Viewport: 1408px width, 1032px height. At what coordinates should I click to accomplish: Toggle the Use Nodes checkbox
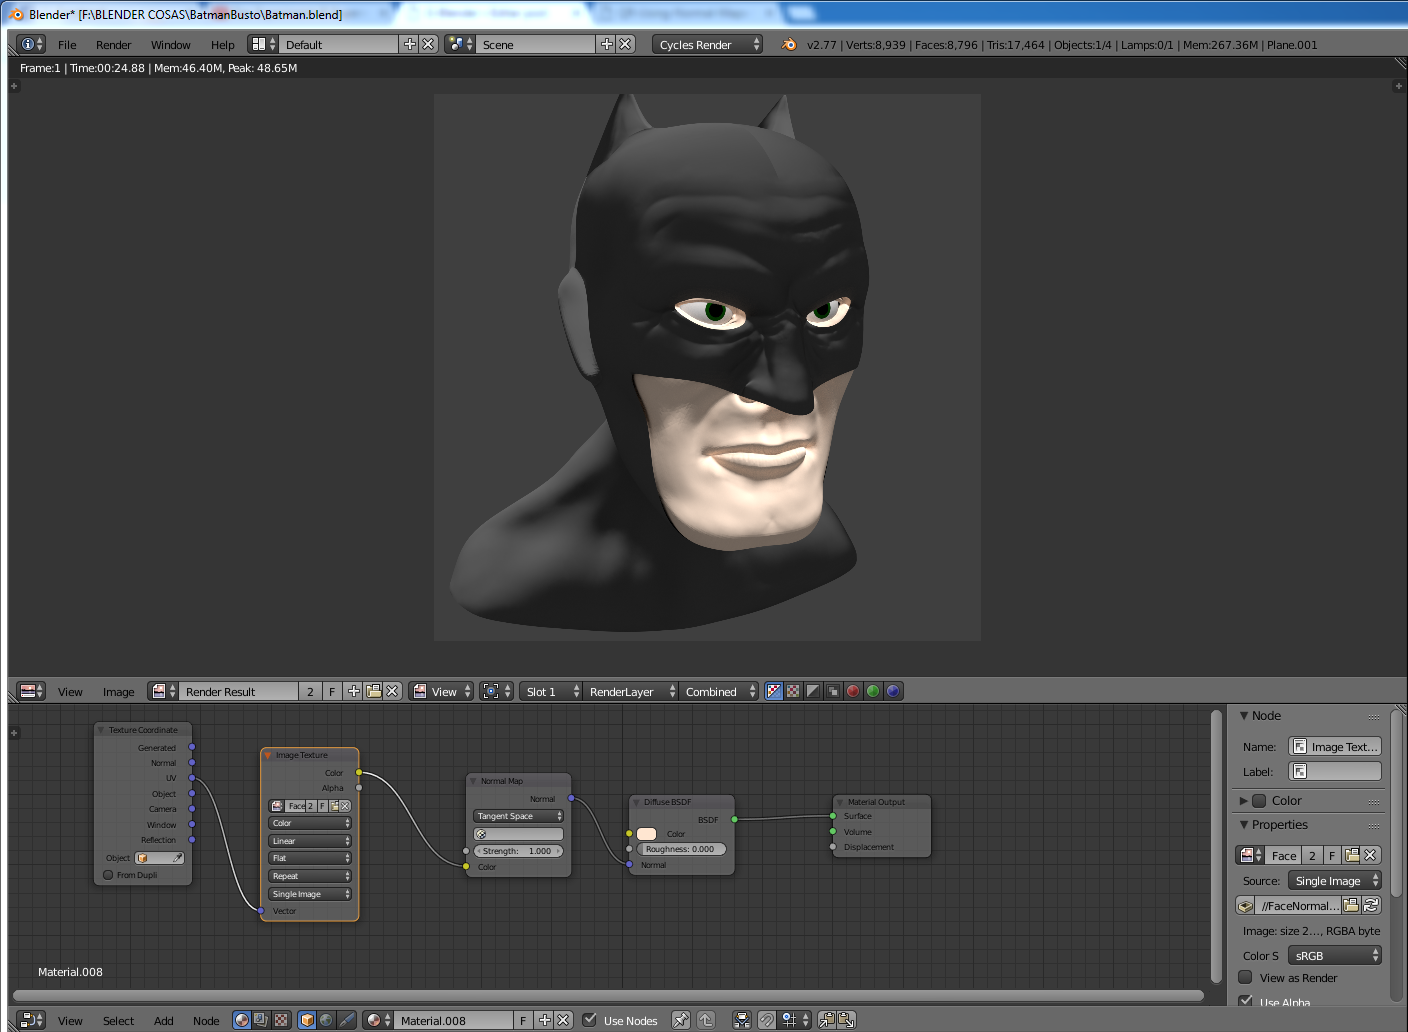[590, 1020]
